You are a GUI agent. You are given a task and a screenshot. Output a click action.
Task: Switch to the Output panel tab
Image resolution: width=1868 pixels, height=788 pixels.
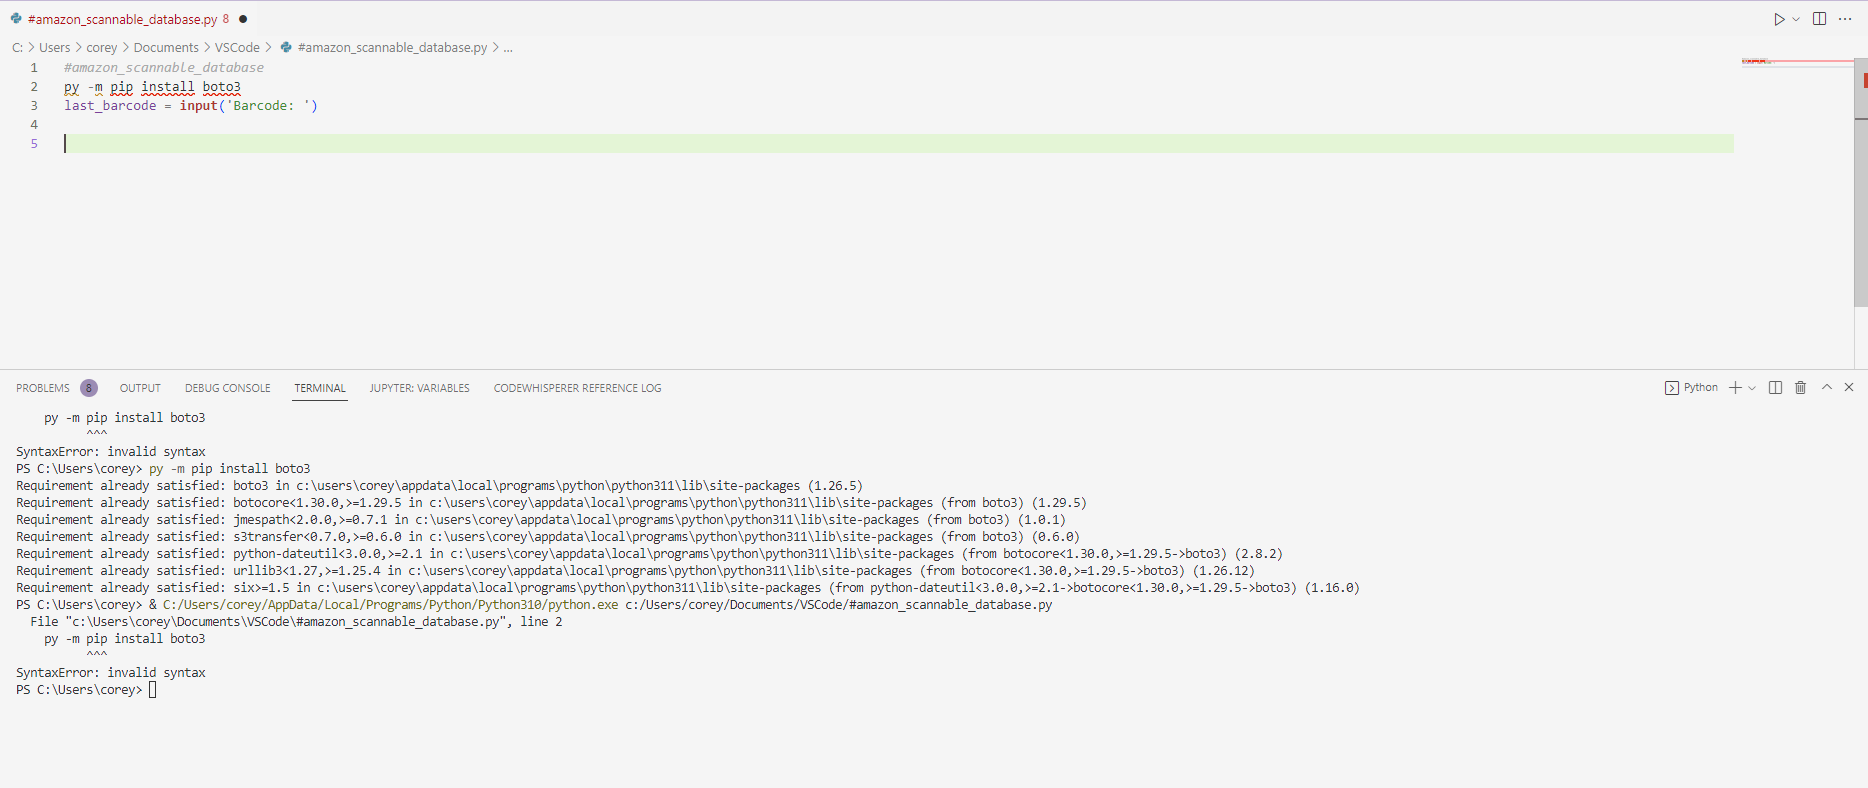[140, 388]
